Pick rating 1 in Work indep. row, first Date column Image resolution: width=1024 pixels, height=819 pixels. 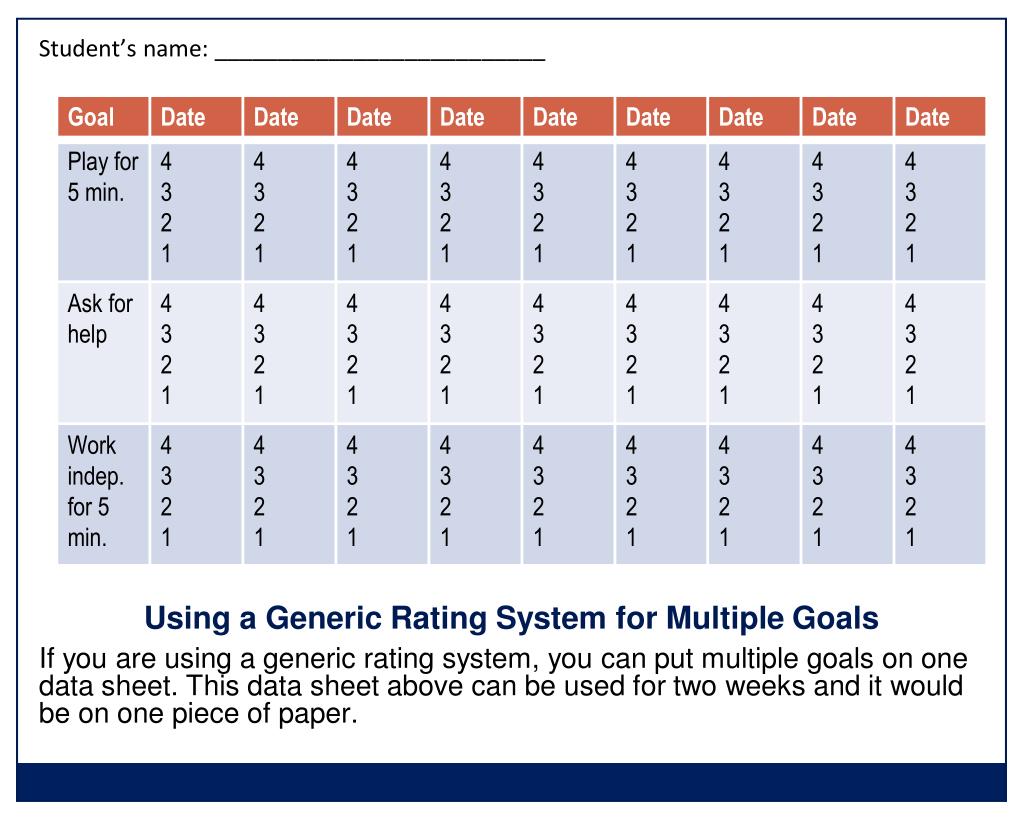point(167,538)
